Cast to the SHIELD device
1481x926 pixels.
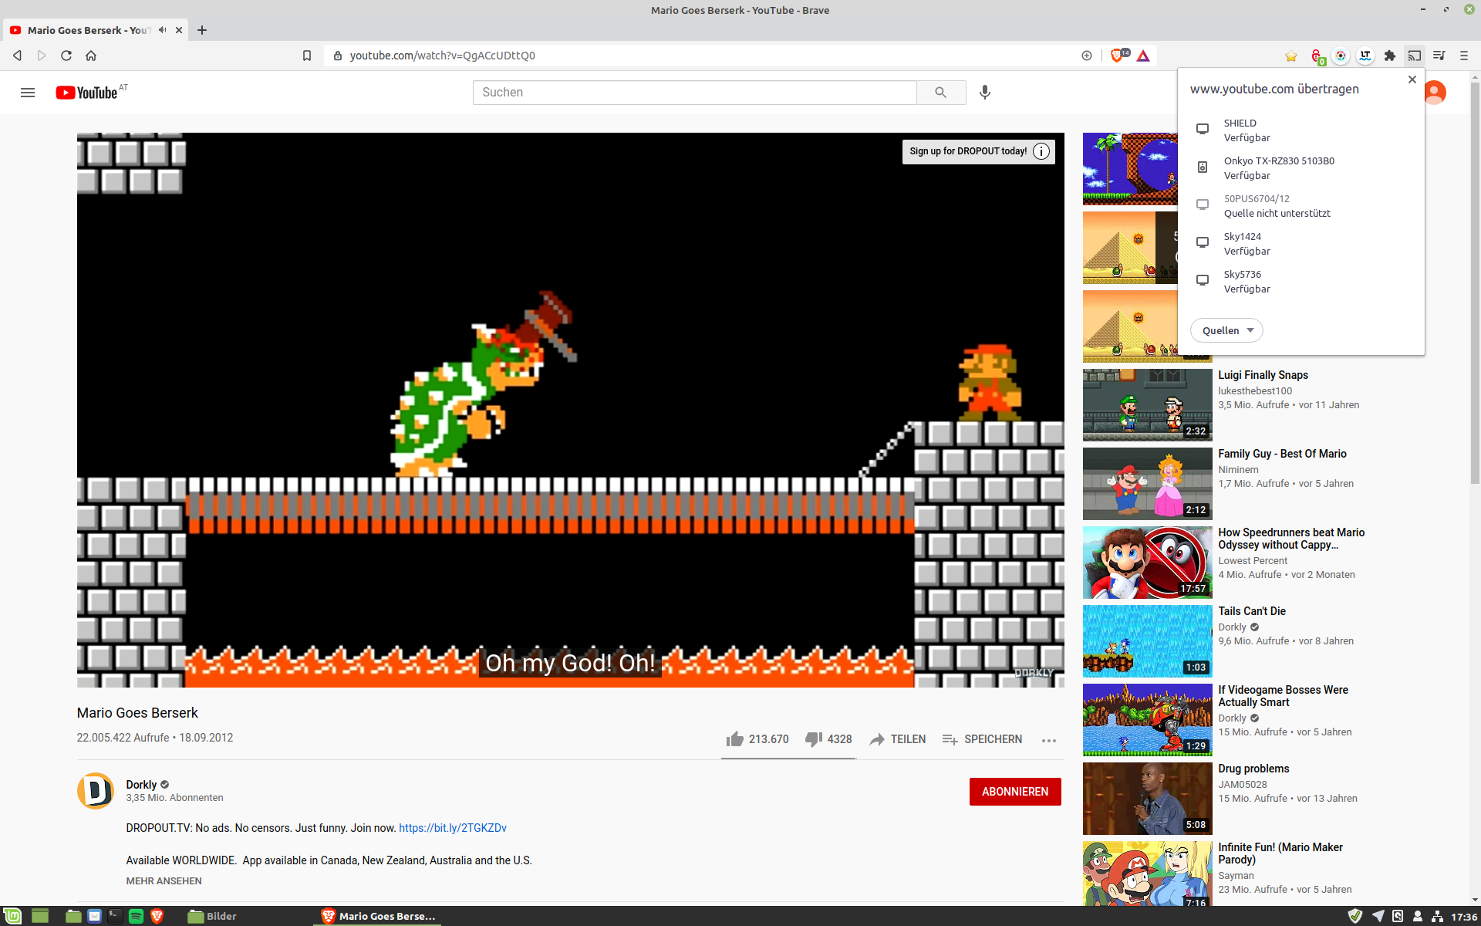click(x=1301, y=130)
